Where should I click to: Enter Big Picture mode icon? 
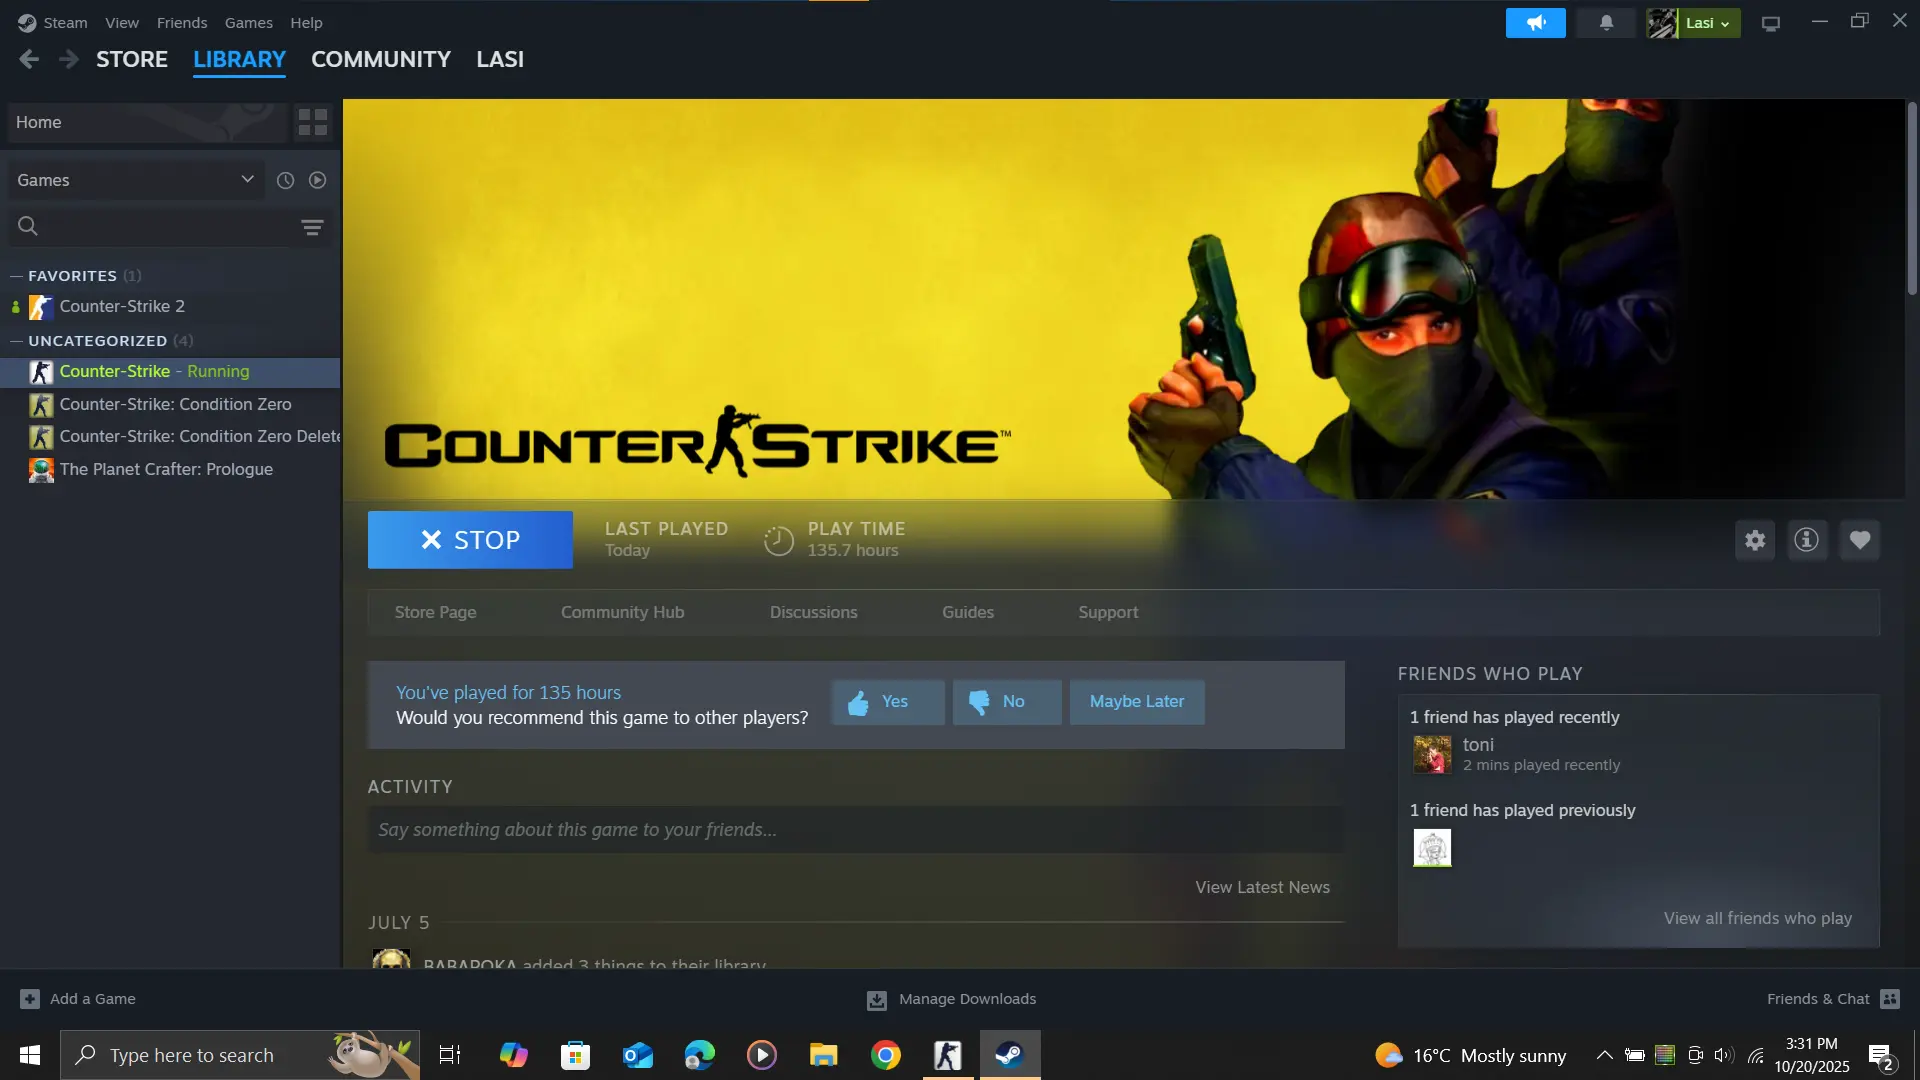1770,23
